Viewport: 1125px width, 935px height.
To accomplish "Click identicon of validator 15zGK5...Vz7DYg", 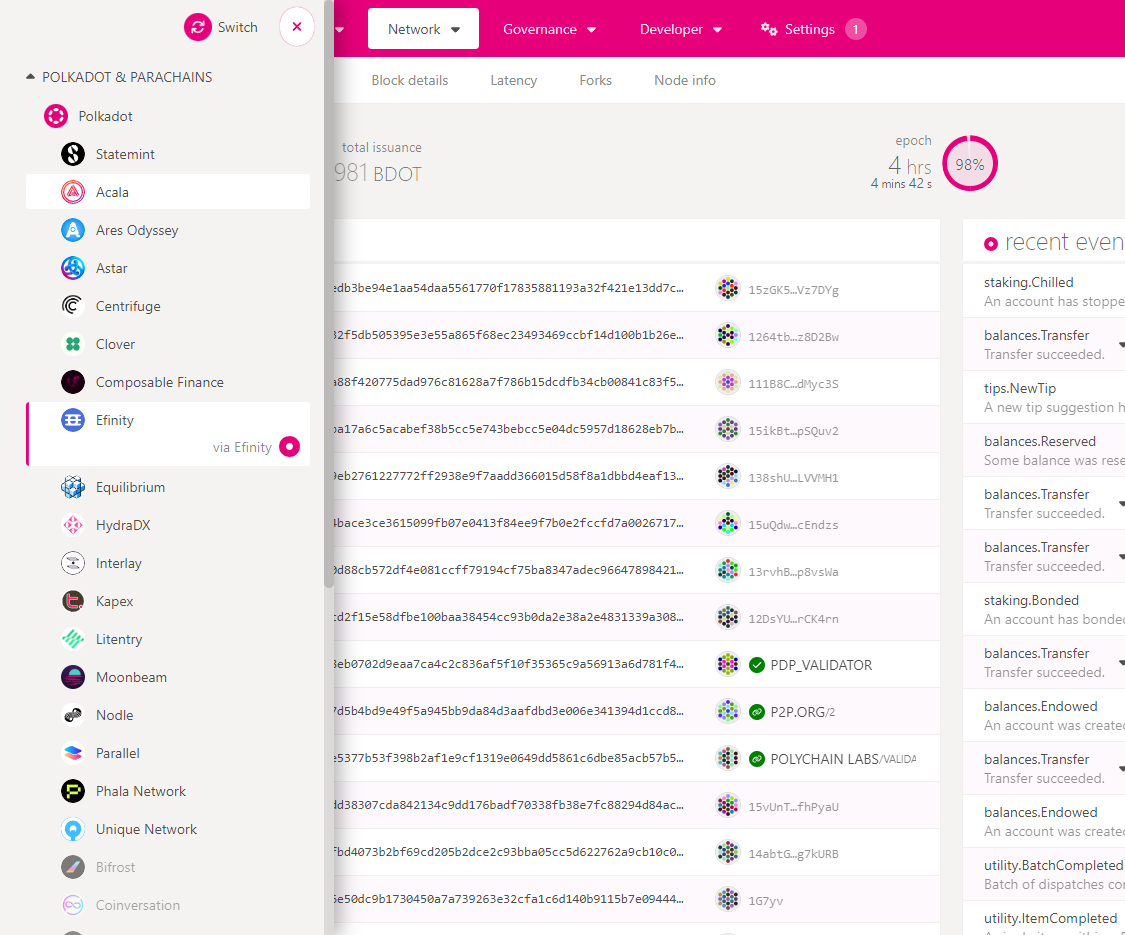I will (728, 288).
